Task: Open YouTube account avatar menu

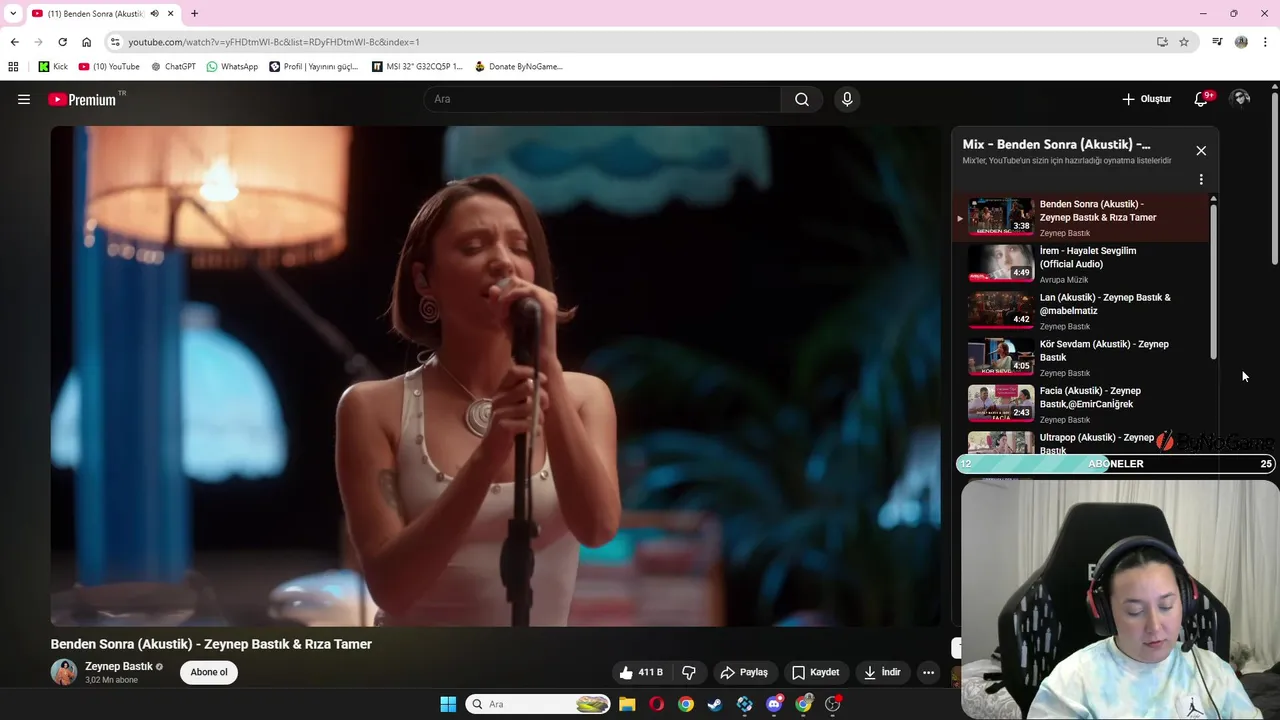Action: coord(1241,99)
